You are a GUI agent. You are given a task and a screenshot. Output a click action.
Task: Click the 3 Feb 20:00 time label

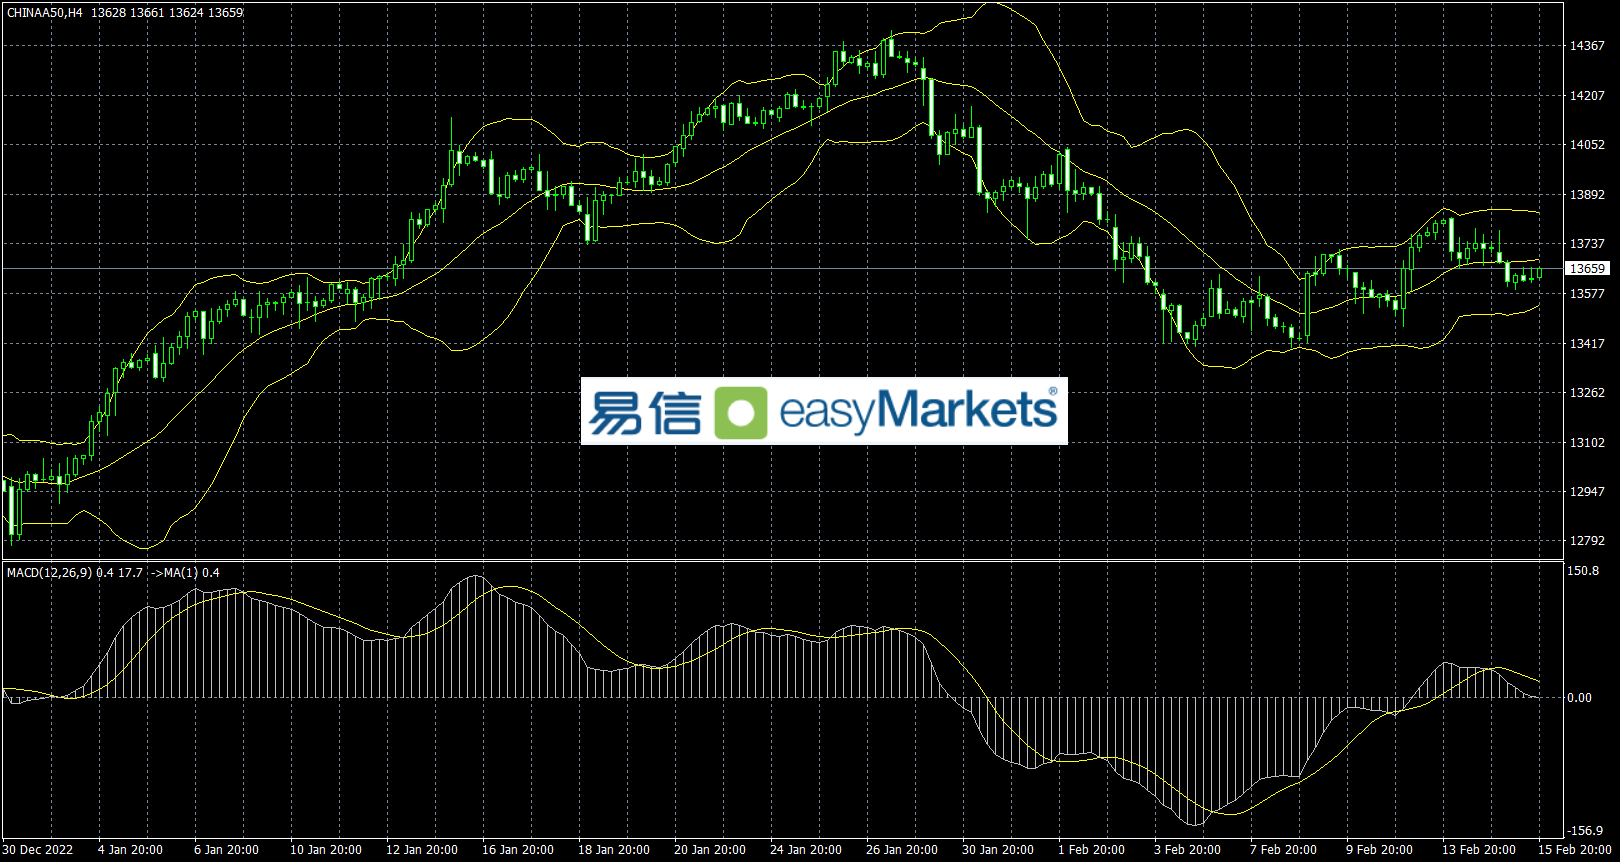pos(1188,850)
